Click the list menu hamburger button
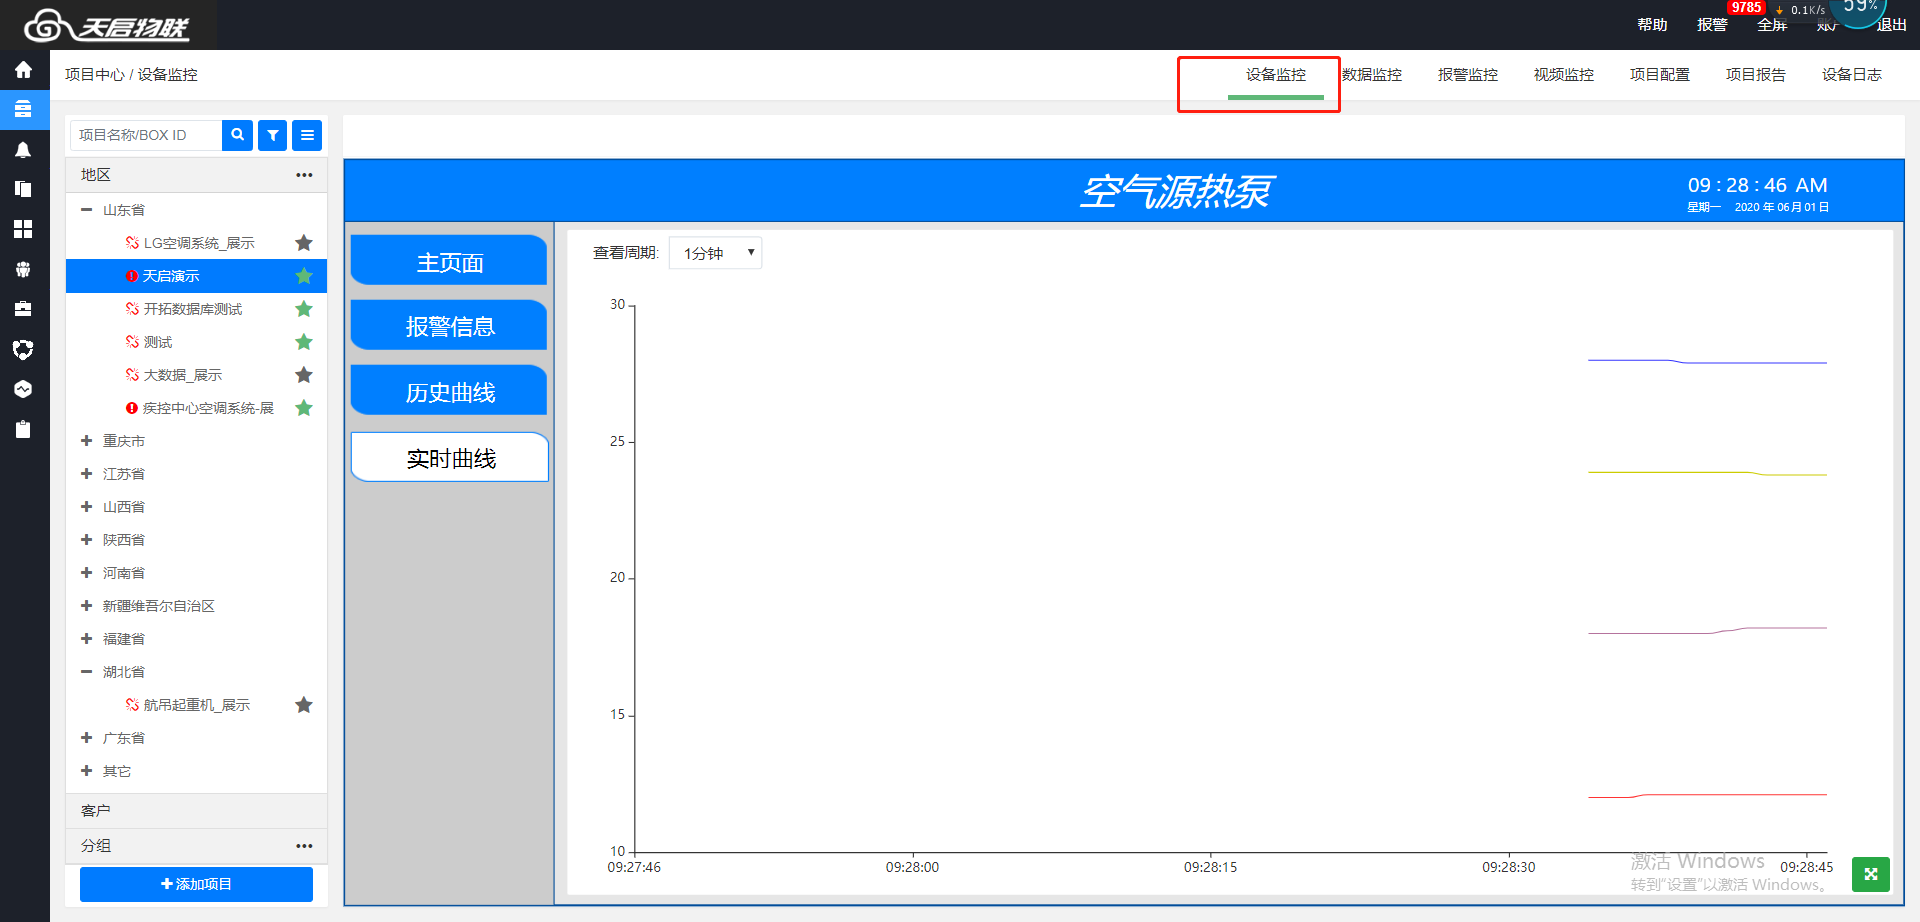This screenshot has width=1920, height=922. pos(307,135)
